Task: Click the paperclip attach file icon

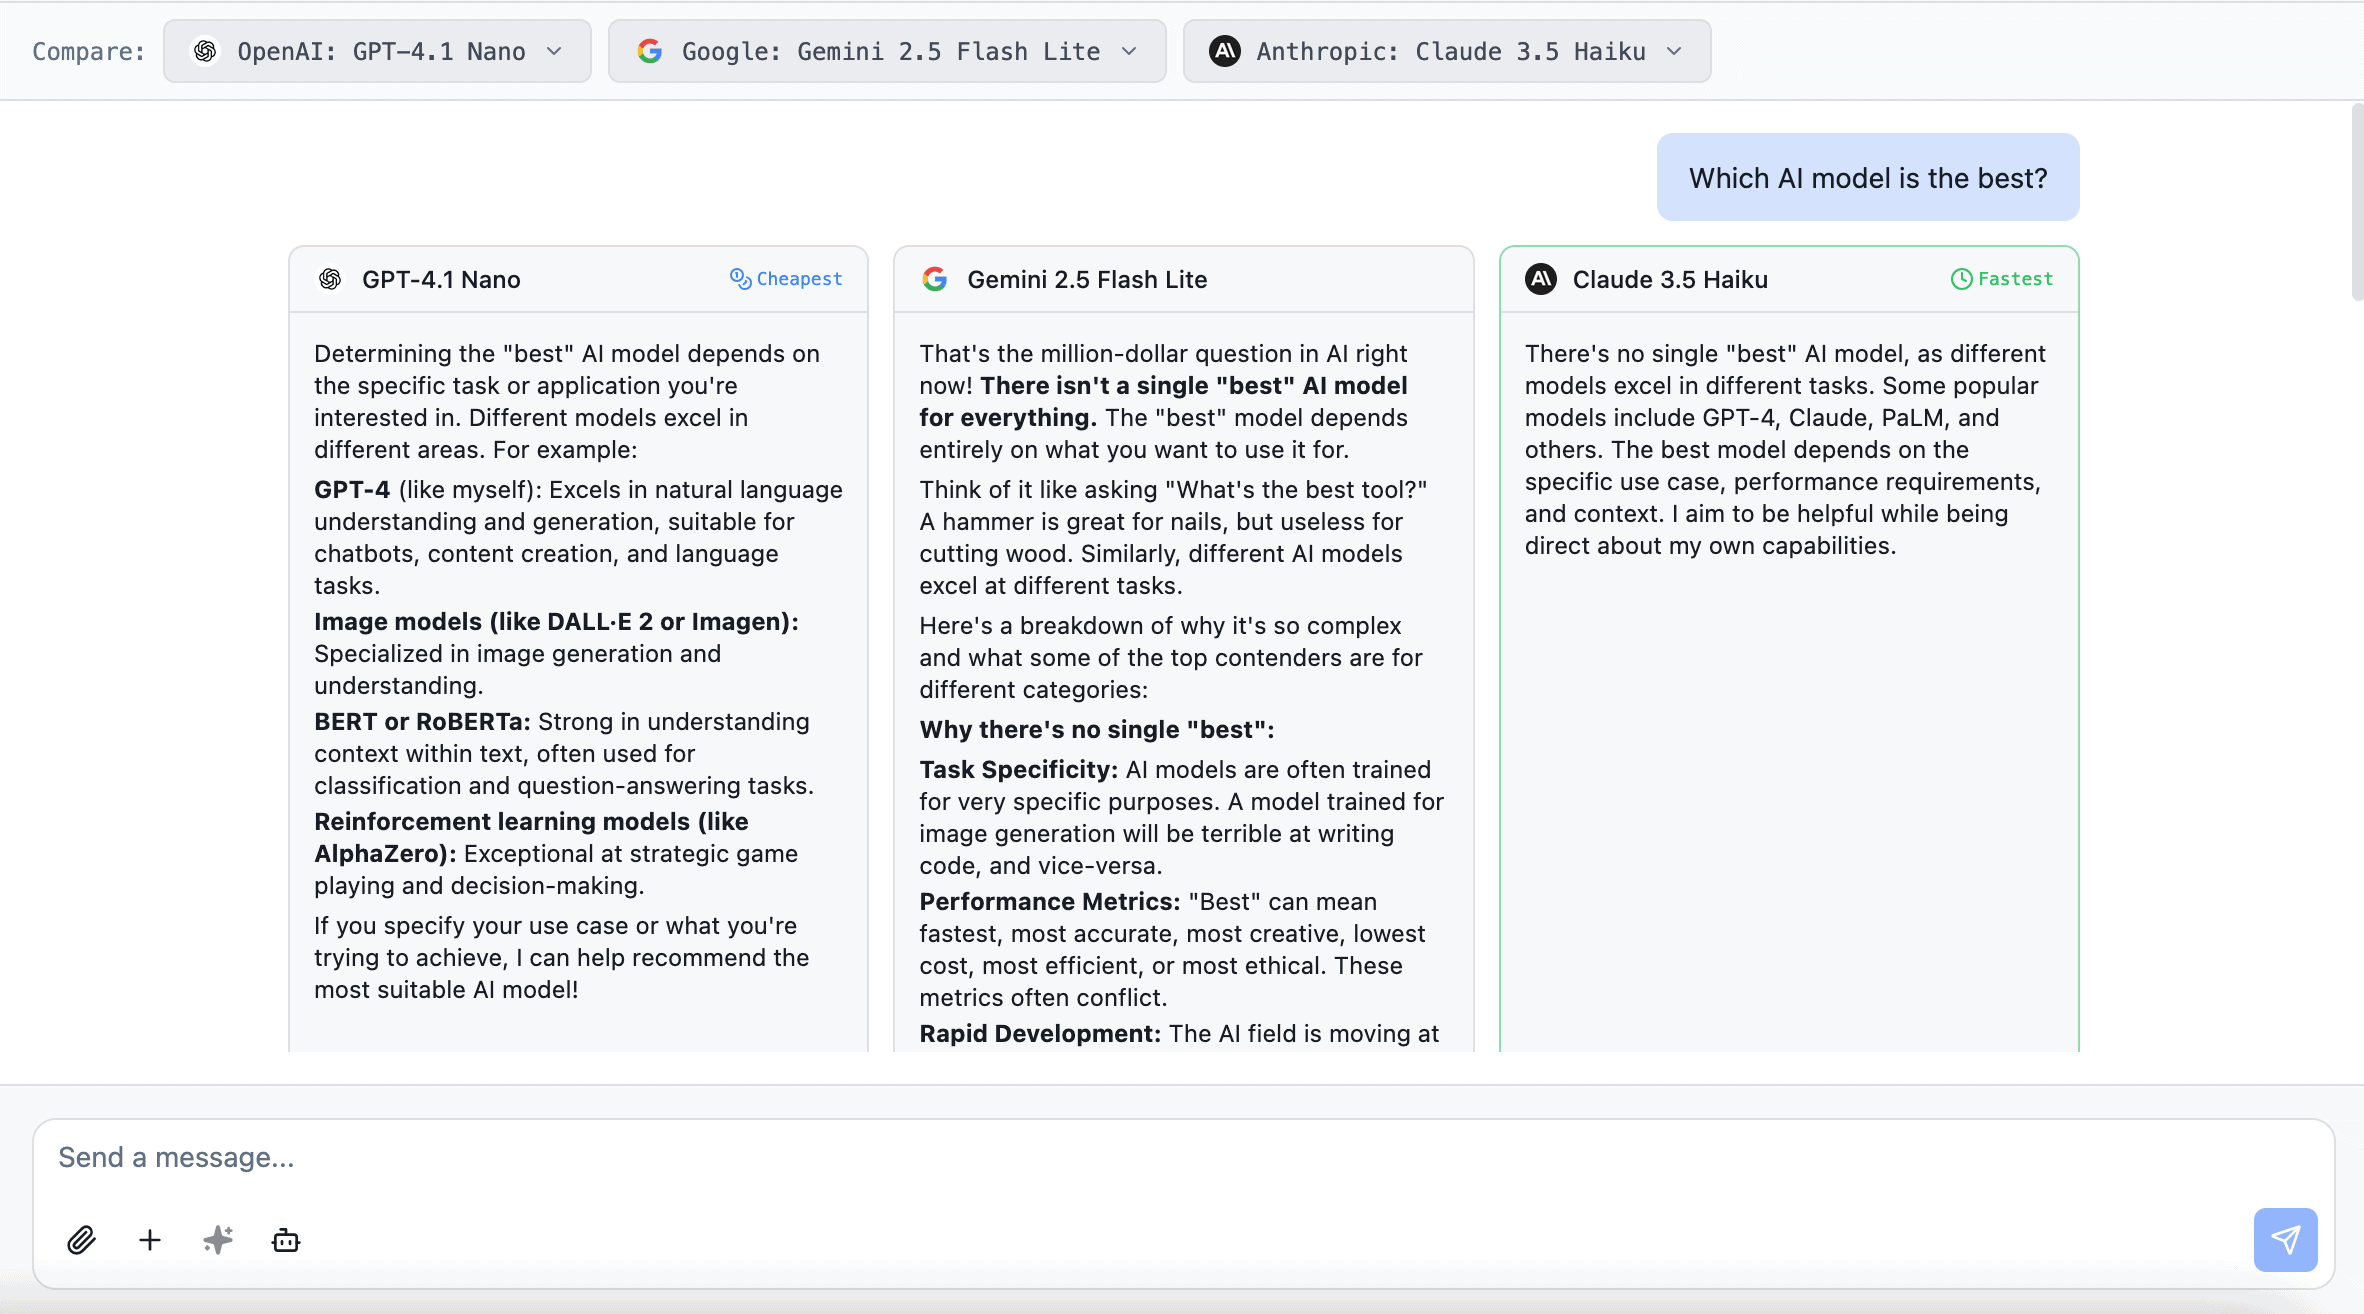Action: point(81,1240)
